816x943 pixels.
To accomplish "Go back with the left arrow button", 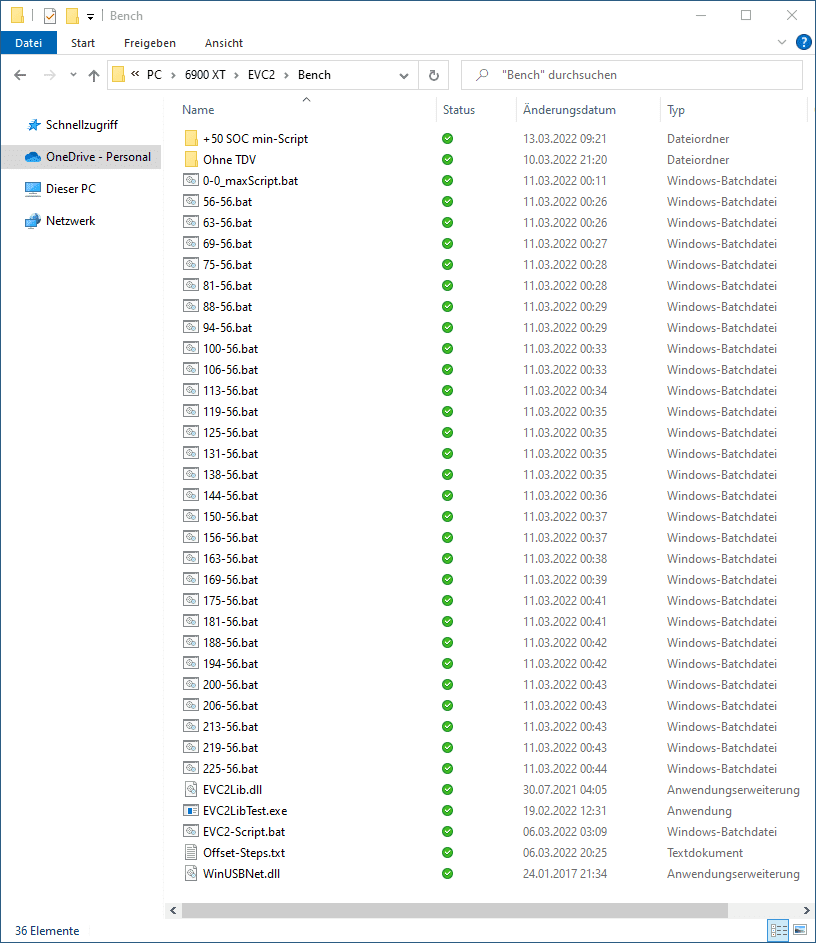I will [20, 75].
